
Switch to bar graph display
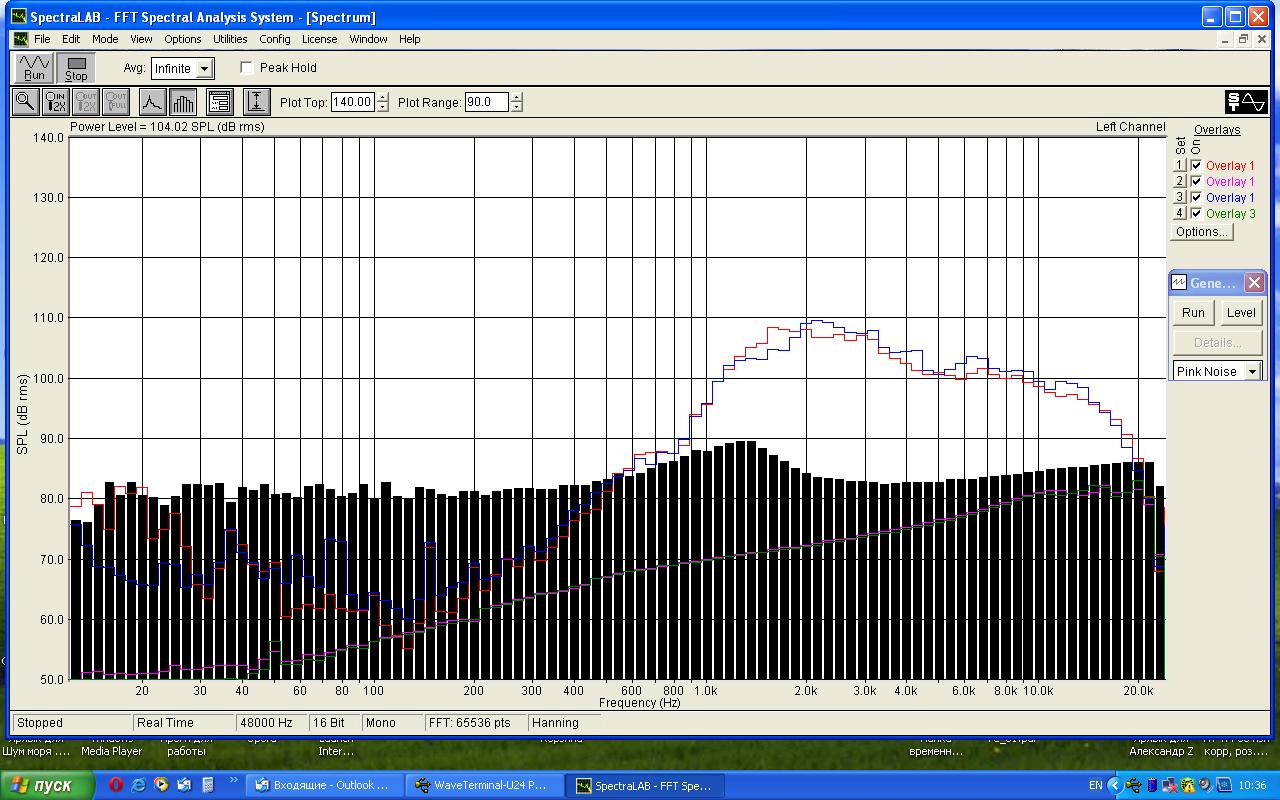[183, 101]
